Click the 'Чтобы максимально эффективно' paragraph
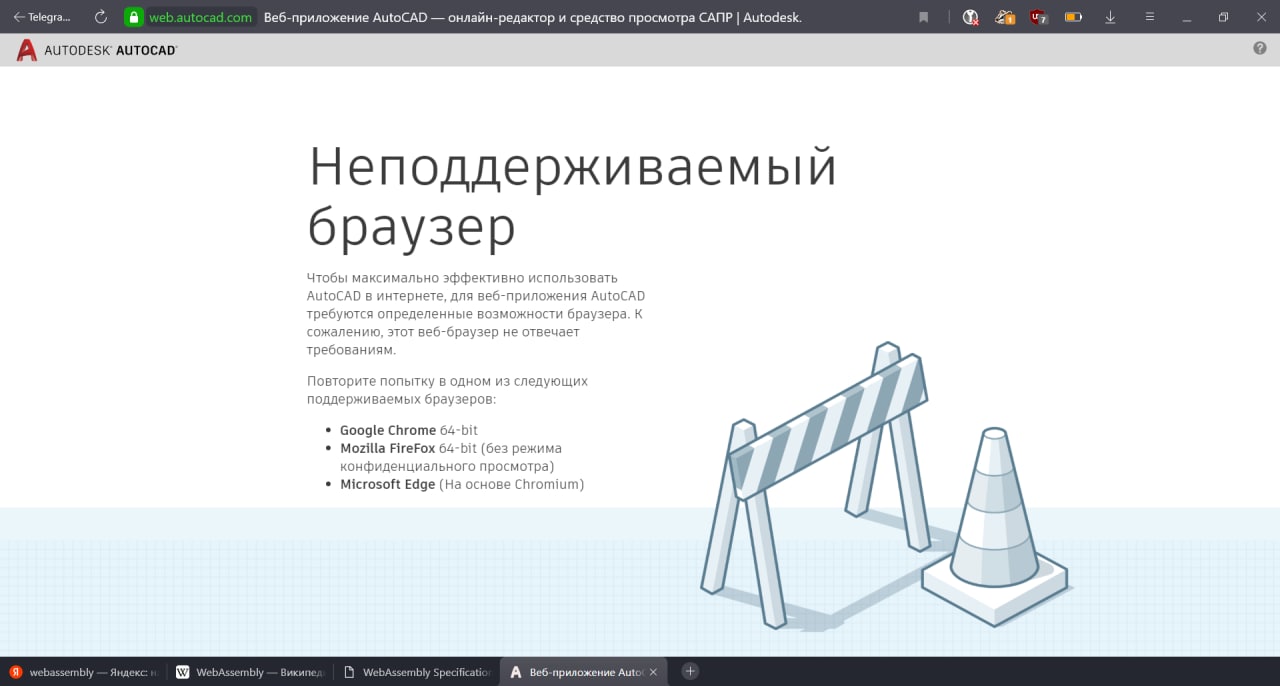 pyautogui.click(x=476, y=313)
